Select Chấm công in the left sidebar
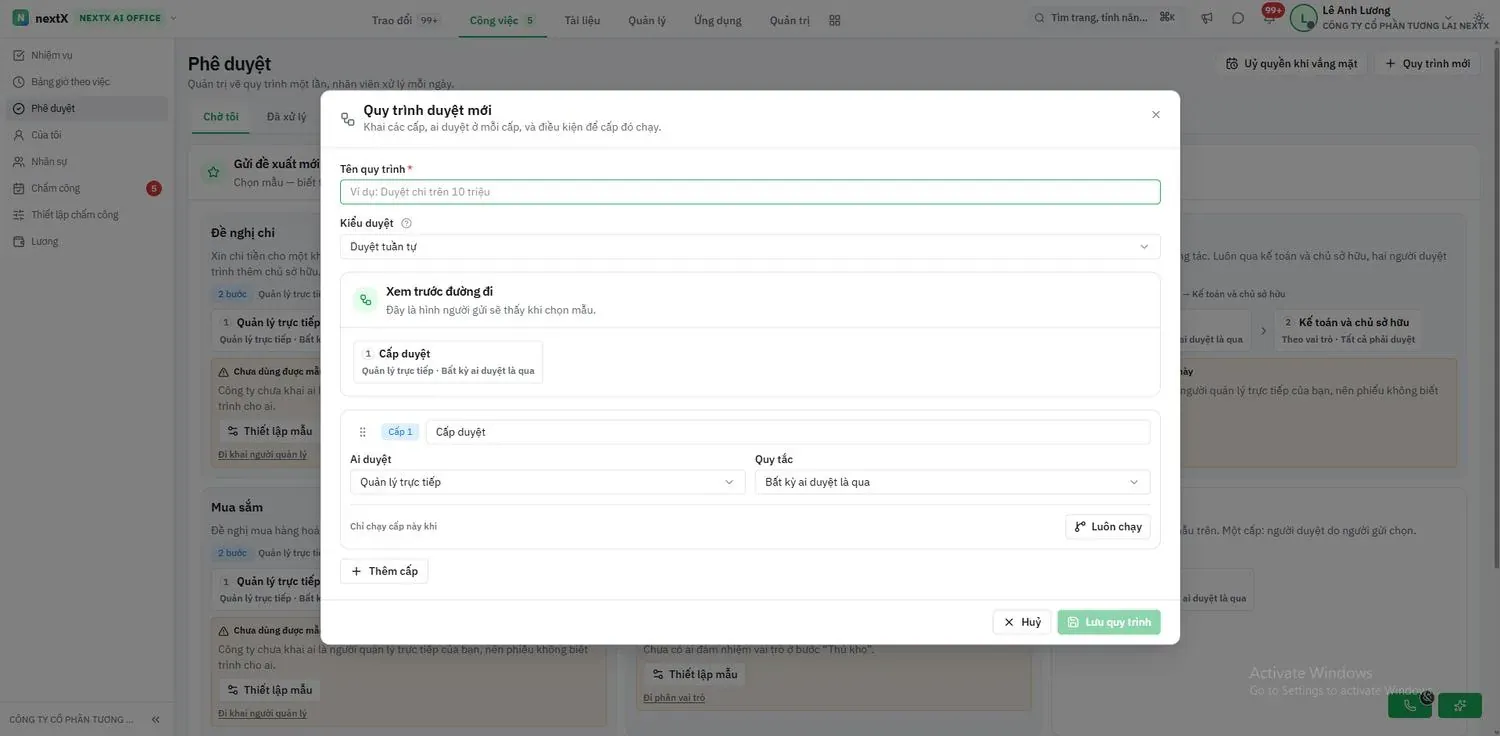The width and height of the screenshot is (1500, 736). tap(55, 188)
